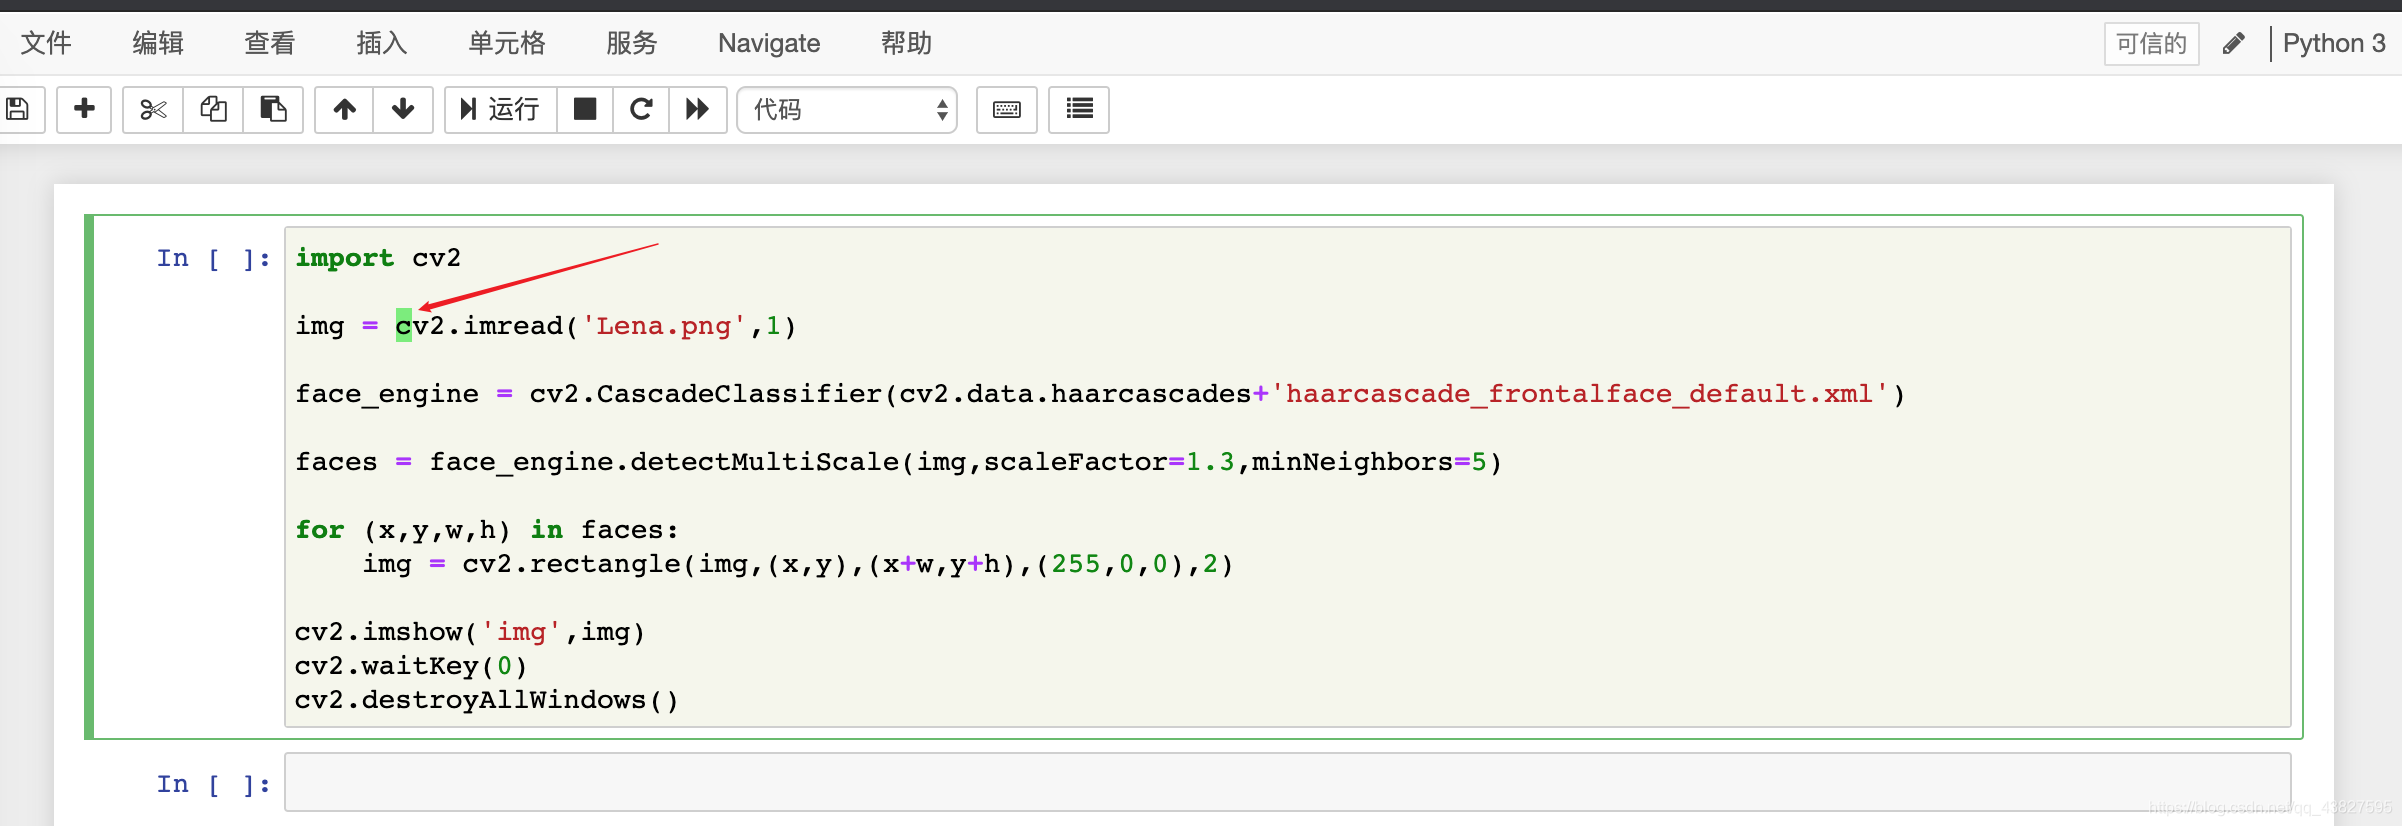Paste cell using the clipboard icon
The height and width of the screenshot is (826, 2402).
tap(273, 109)
